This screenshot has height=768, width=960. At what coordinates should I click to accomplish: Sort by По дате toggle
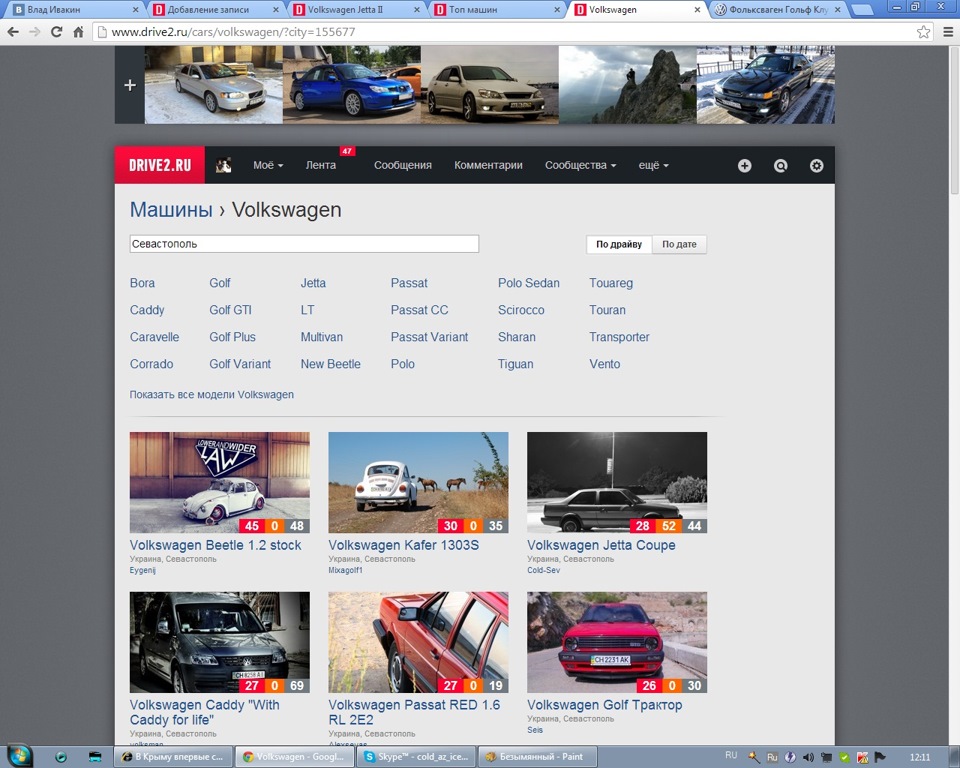tap(679, 244)
